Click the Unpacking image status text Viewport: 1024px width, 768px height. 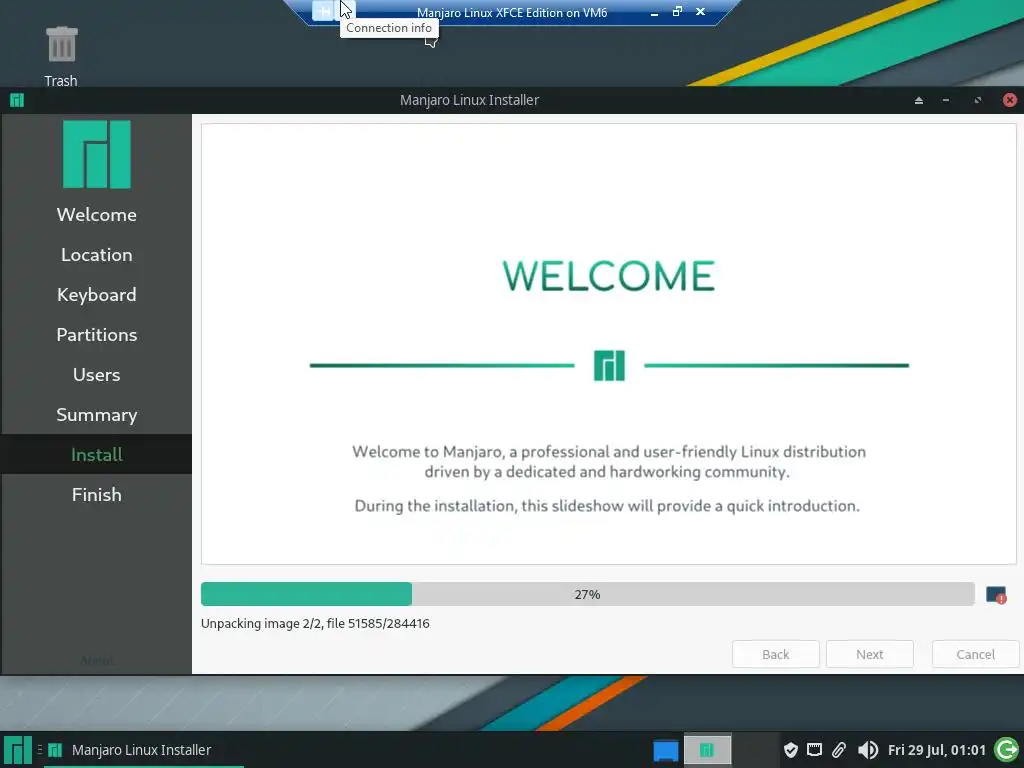pyautogui.click(x=315, y=623)
